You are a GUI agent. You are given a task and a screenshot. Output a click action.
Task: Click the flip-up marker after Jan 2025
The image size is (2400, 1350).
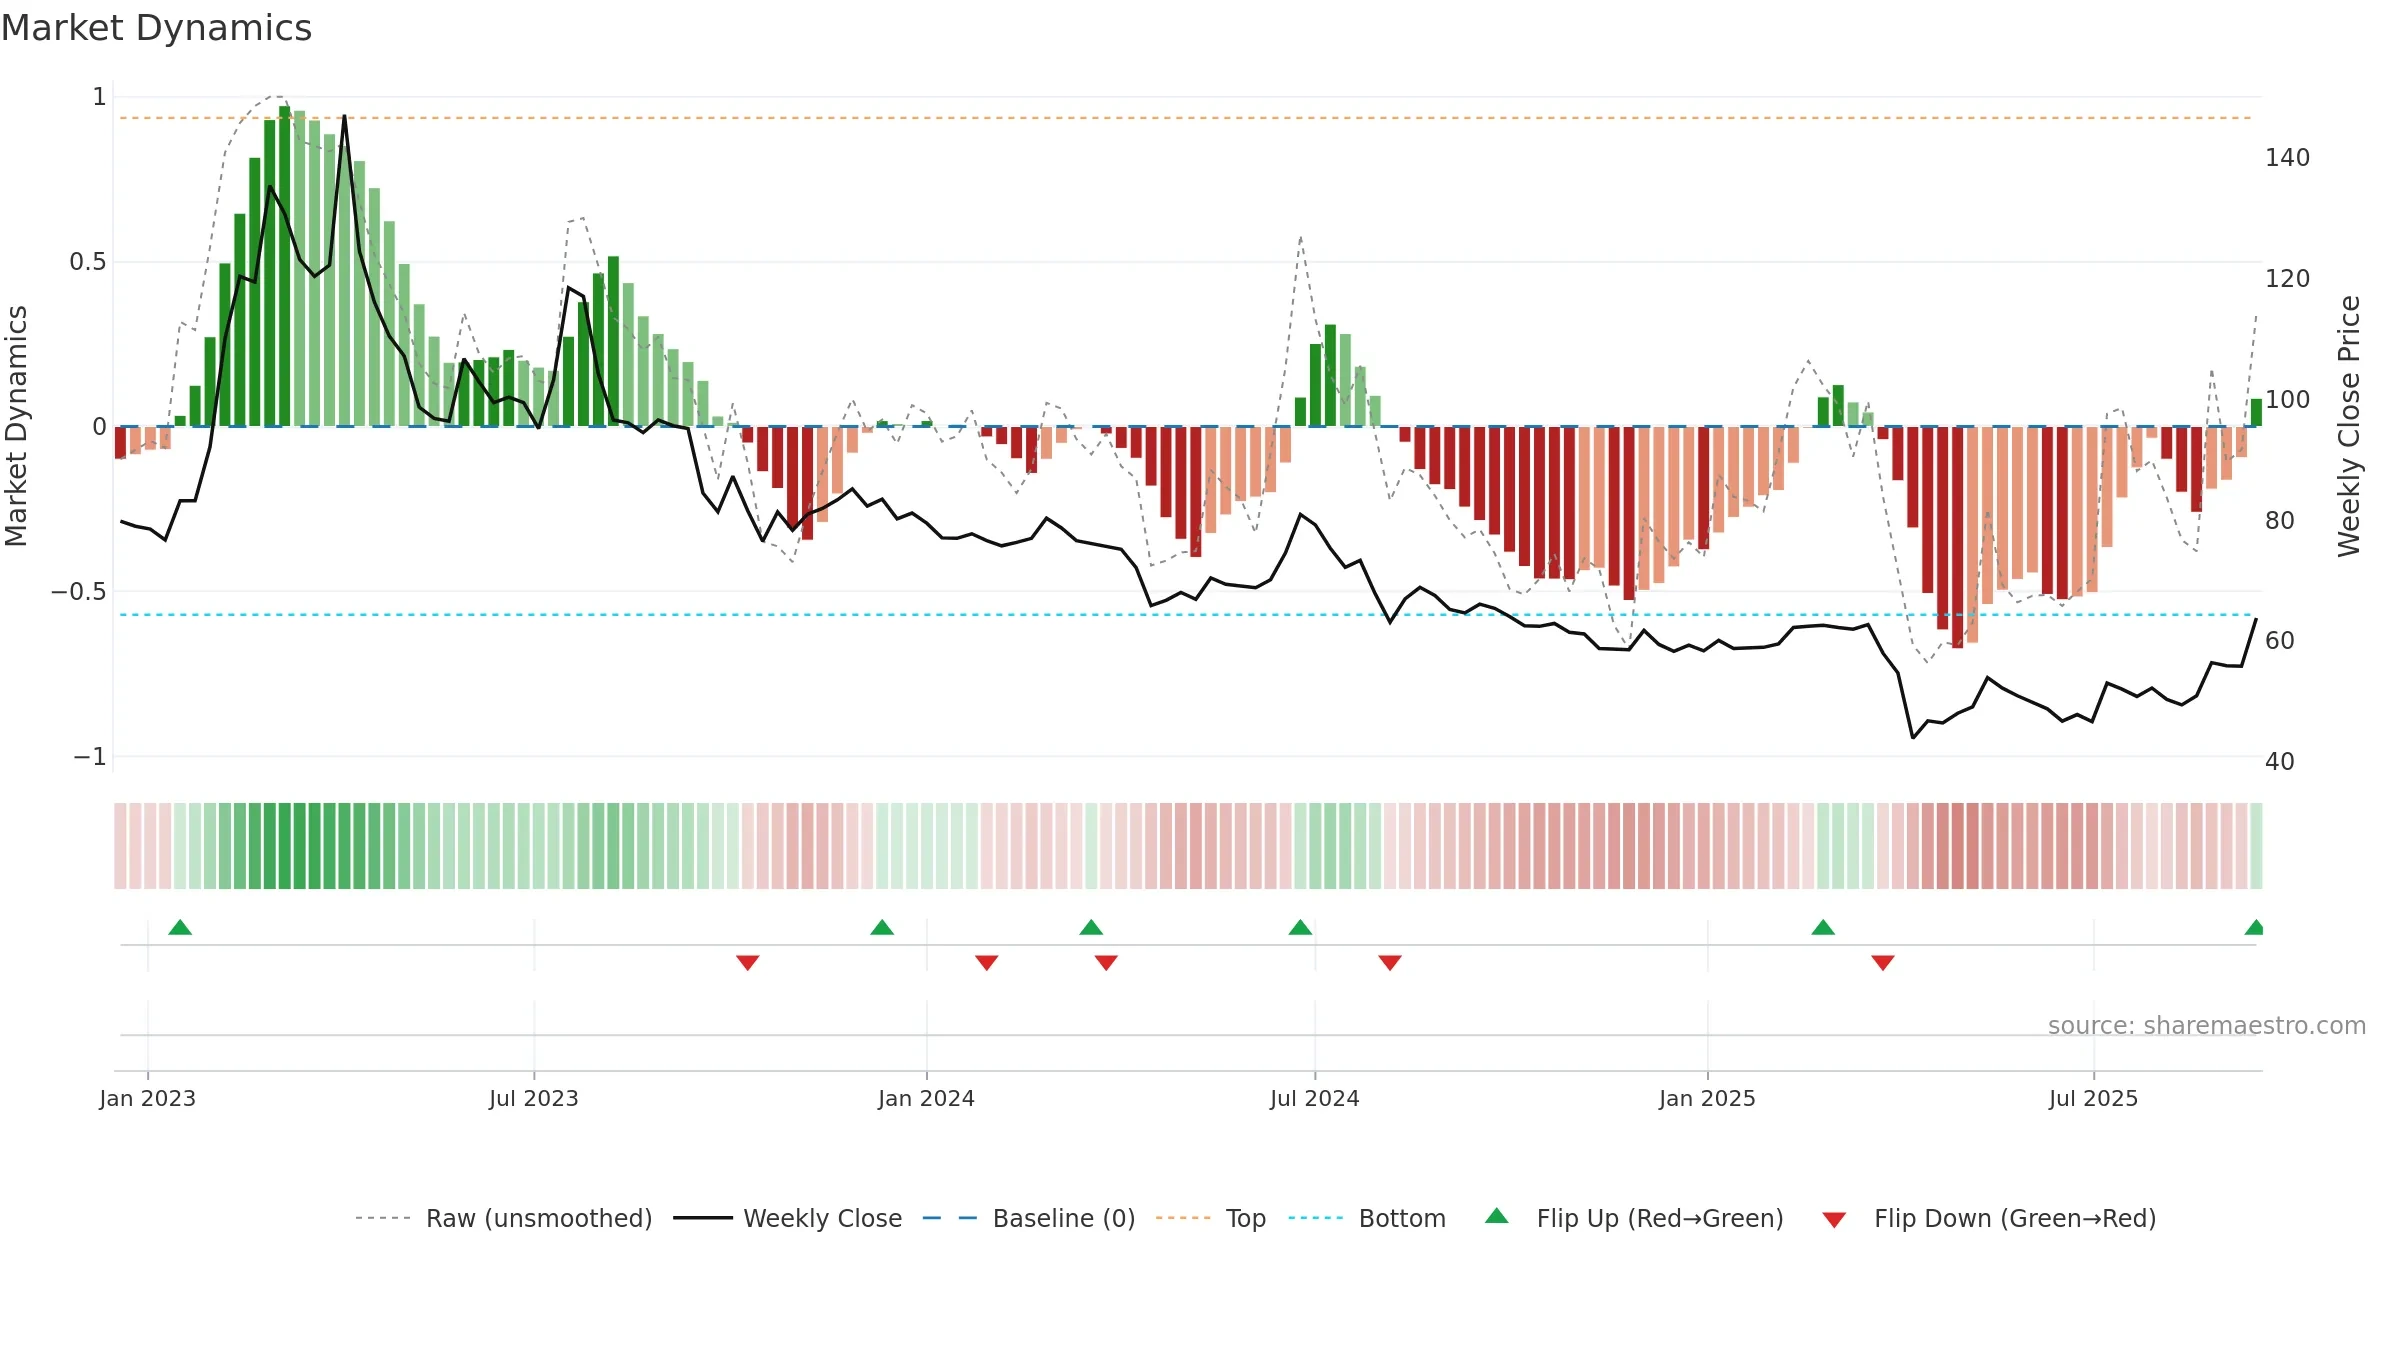pos(1823,928)
